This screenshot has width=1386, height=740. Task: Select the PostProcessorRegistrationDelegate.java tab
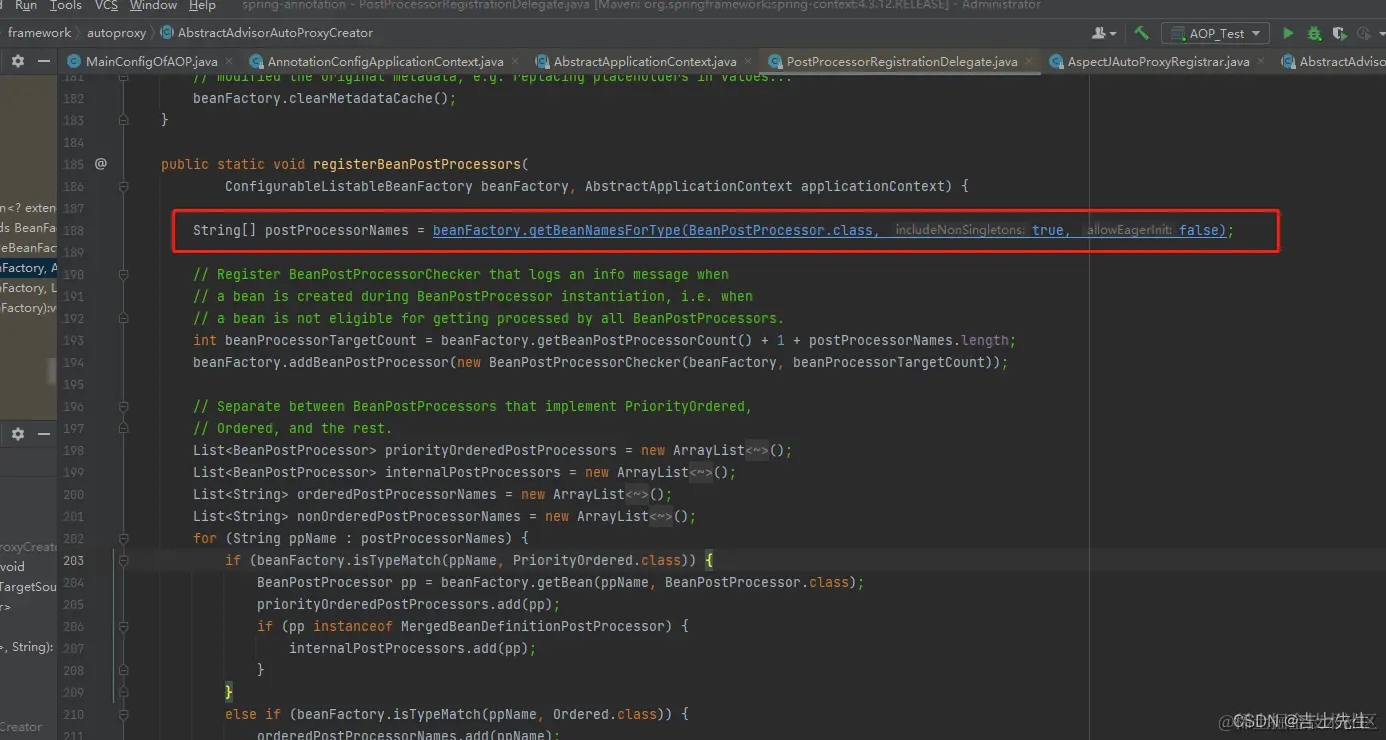(901, 62)
